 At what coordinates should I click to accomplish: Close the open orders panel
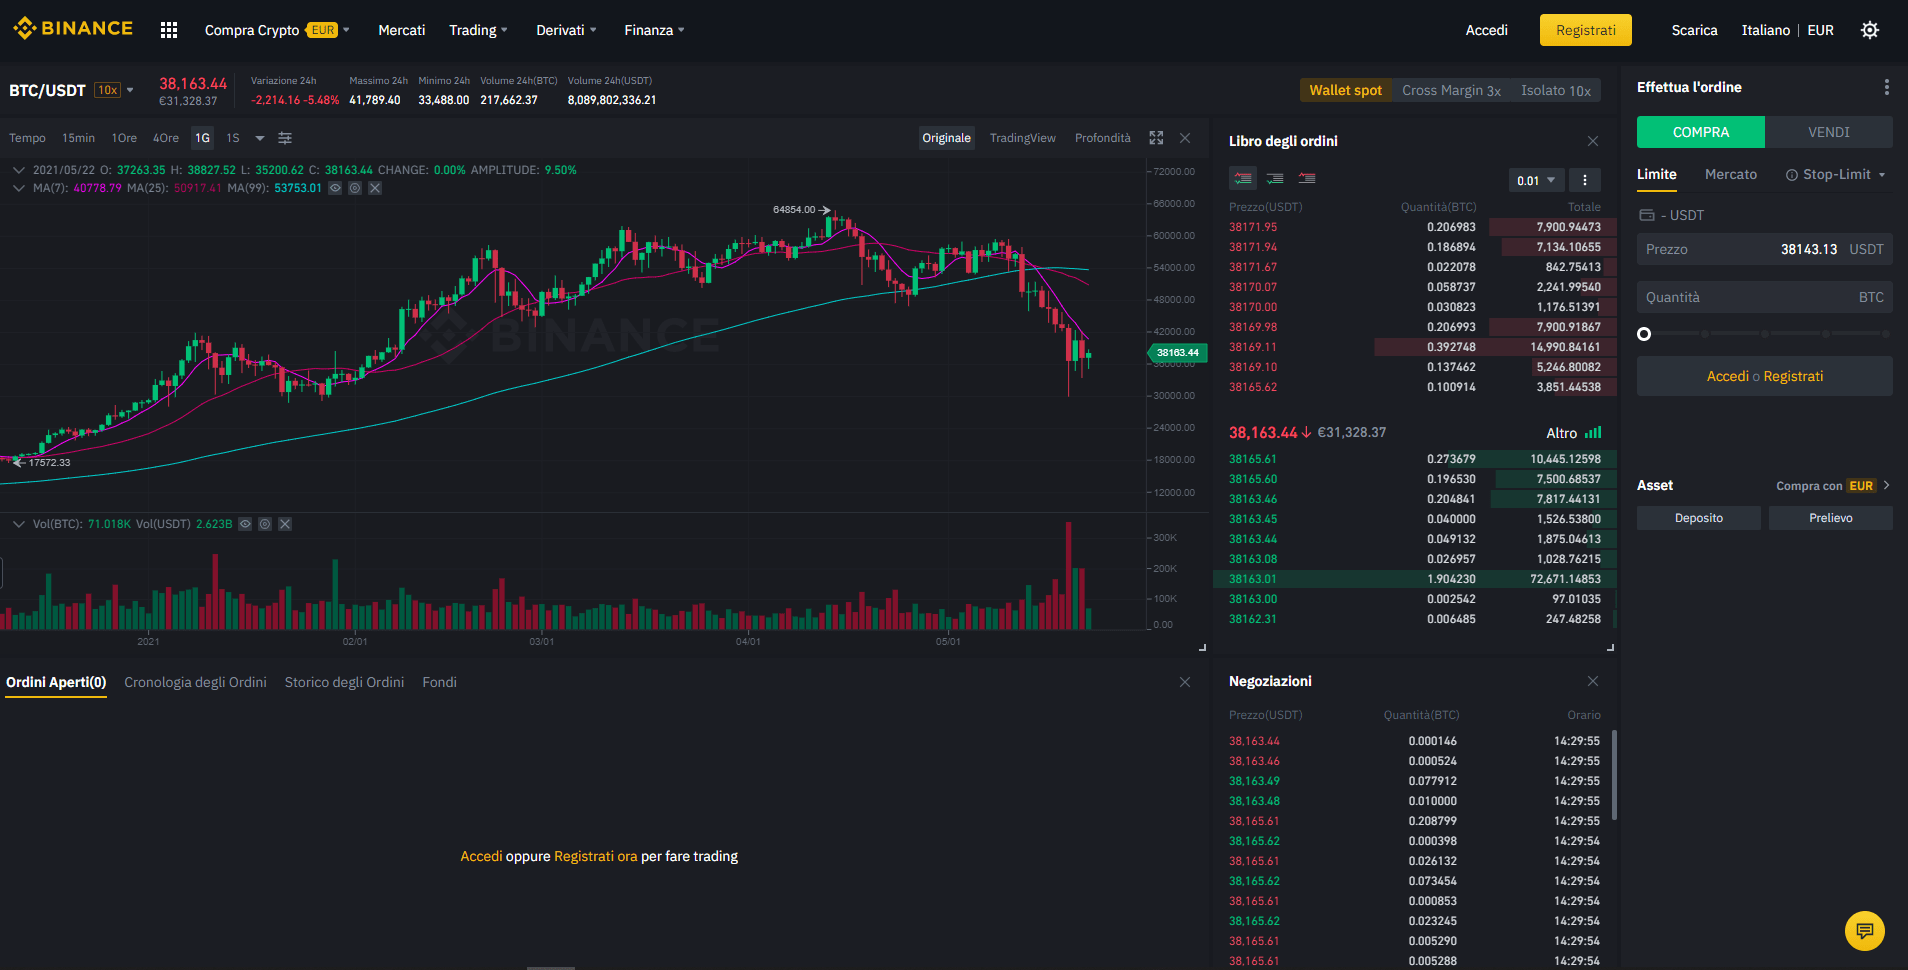click(1185, 682)
